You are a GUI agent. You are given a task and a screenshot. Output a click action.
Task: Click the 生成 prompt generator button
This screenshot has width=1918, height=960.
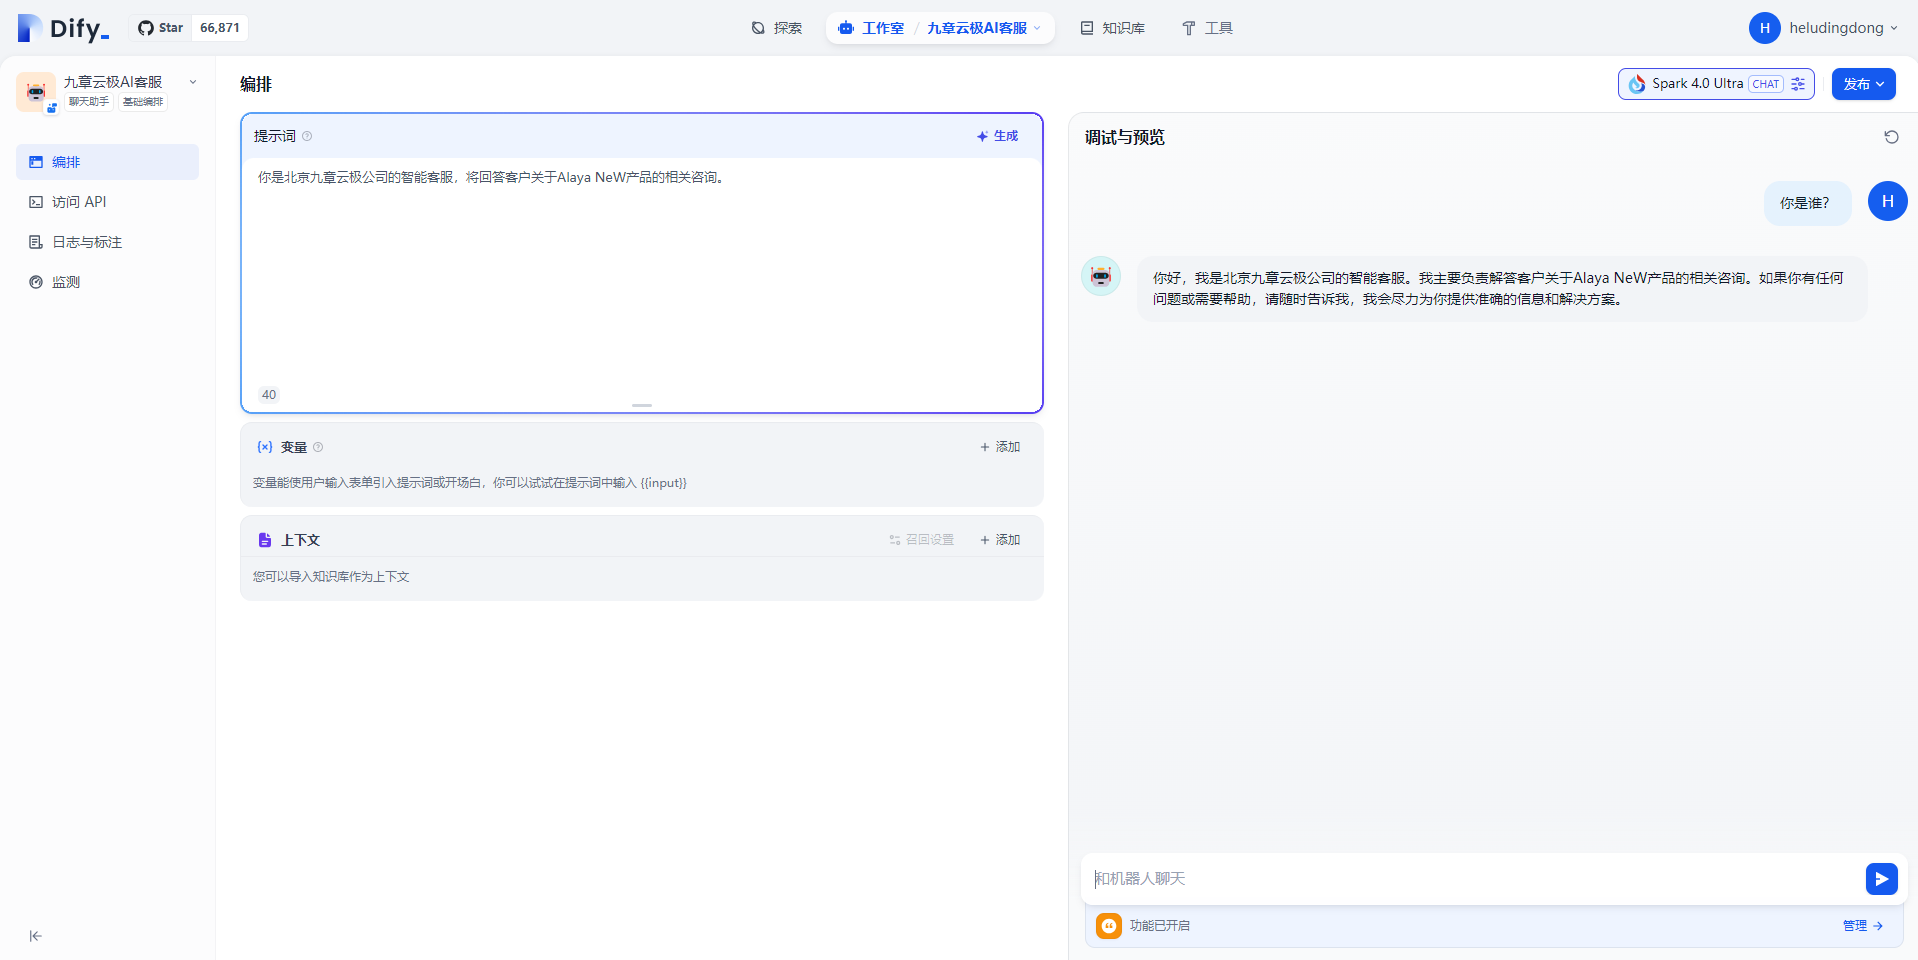tap(997, 136)
